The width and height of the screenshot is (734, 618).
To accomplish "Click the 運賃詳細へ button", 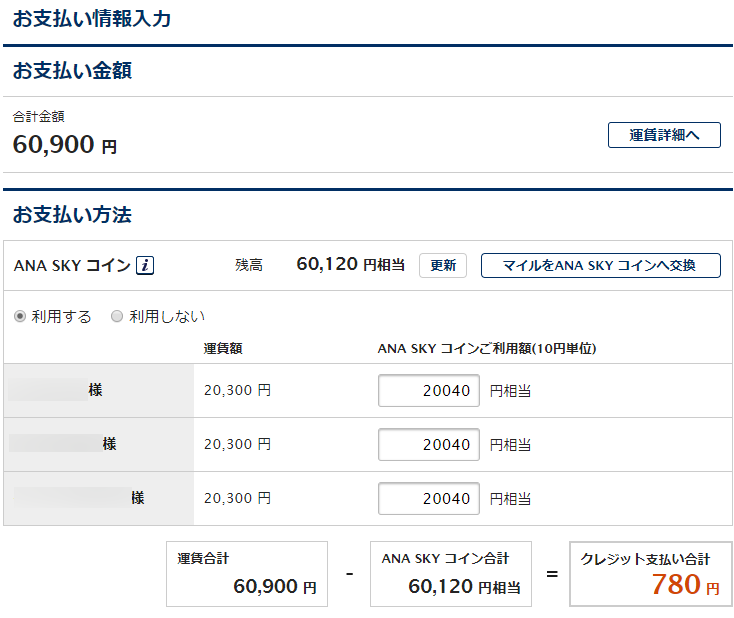I will click(664, 135).
